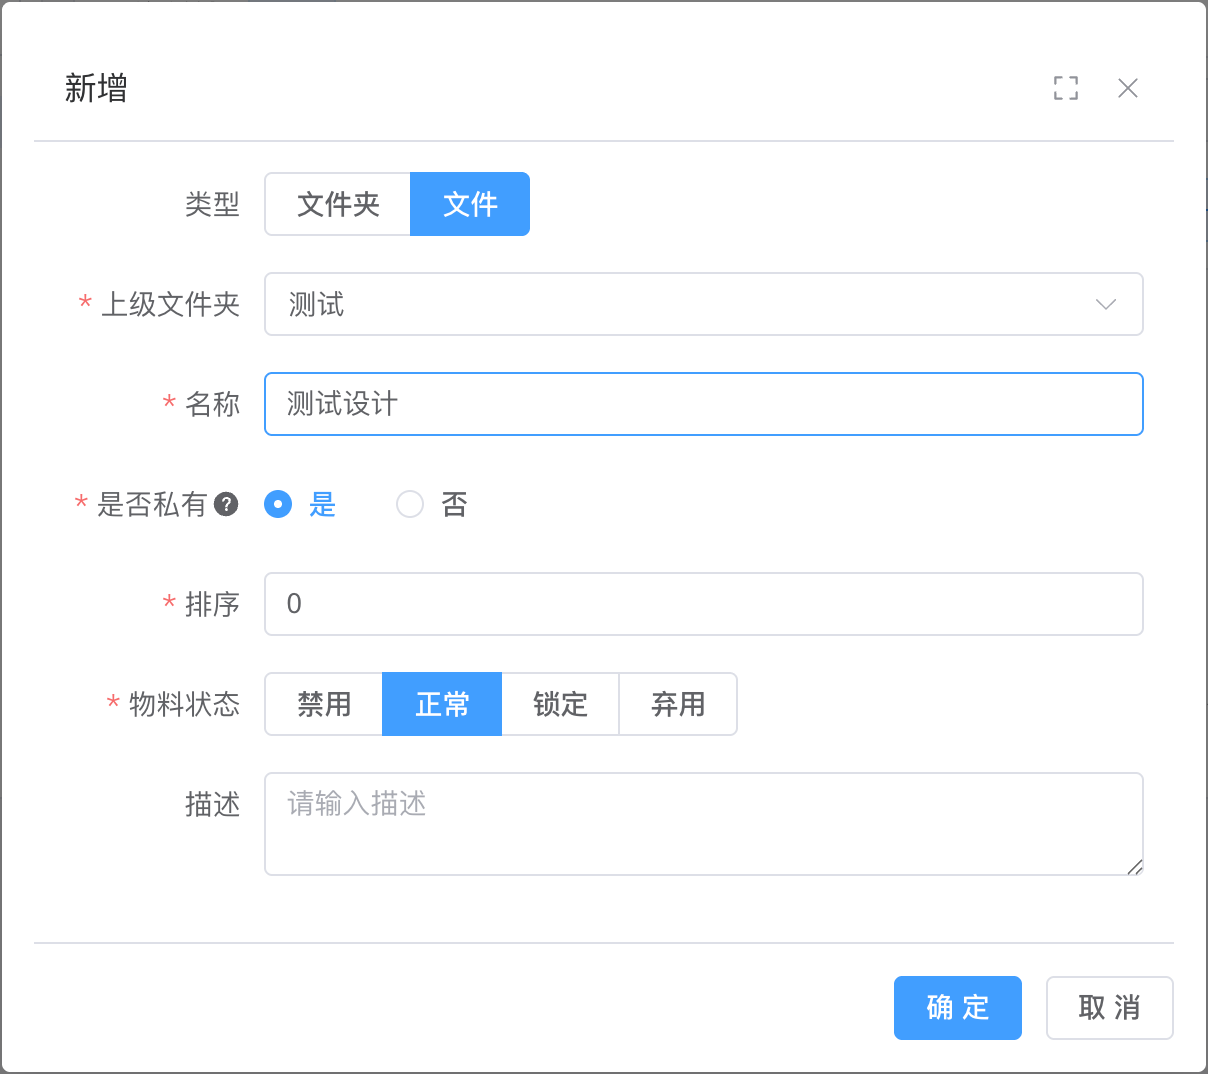Close the 新增 dialog with X icon
The height and width of the screenshot is (1074, 1208).
1128,88
